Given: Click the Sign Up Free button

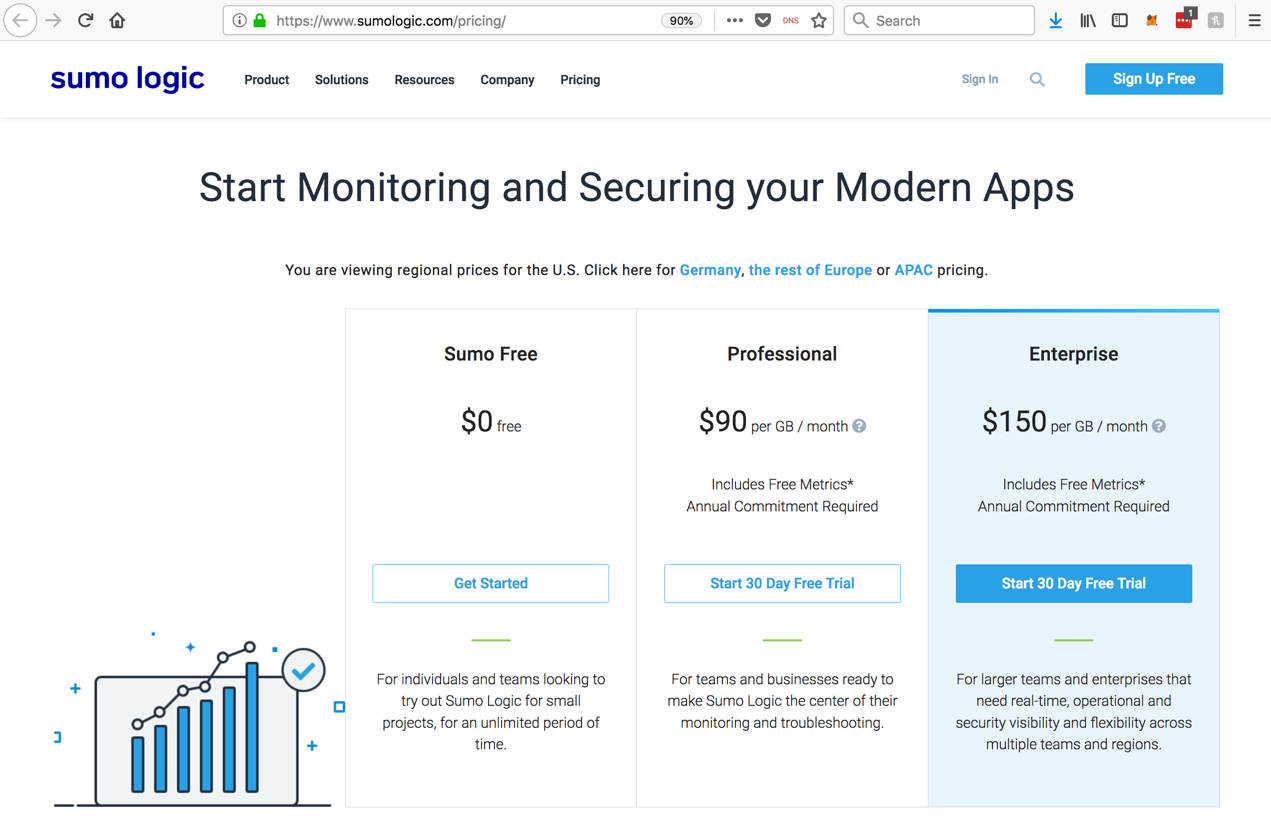Looking at the screenshot, I should tap(1153, 79).
